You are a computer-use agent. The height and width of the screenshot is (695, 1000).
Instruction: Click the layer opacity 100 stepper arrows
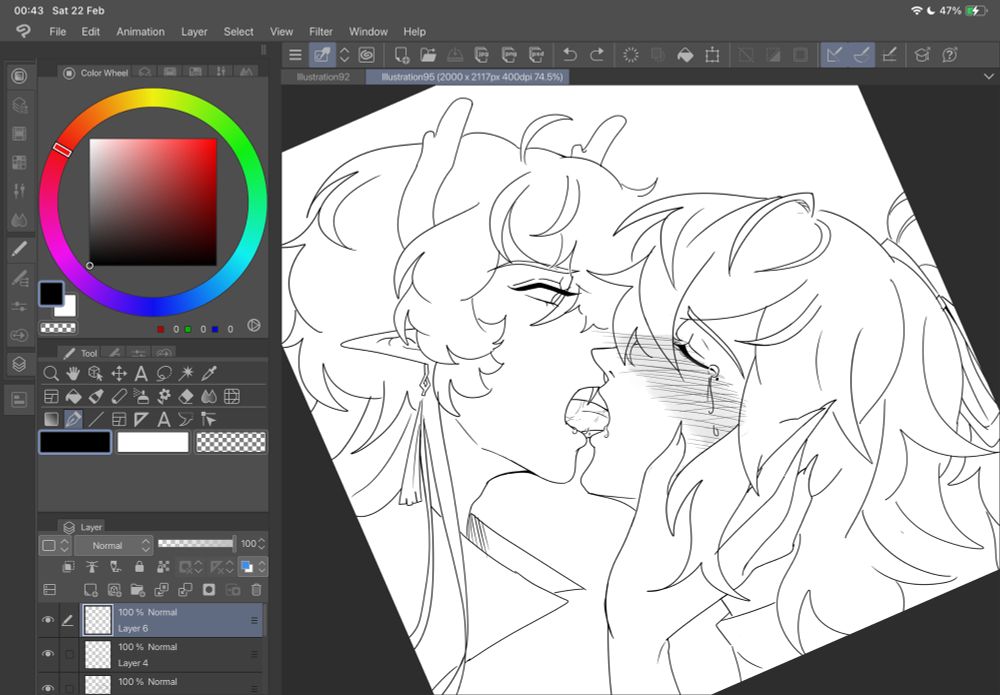[261, 544]
